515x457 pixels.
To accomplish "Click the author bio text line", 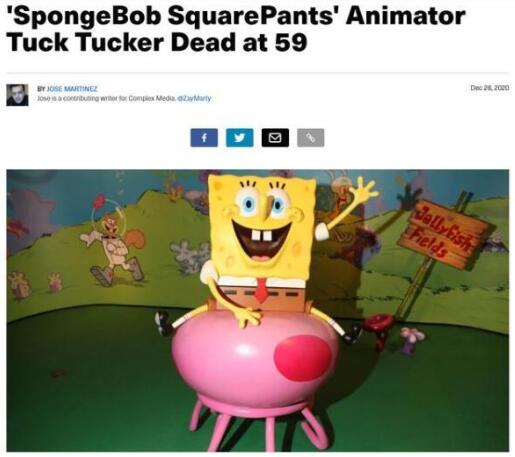I will (124, 98).
